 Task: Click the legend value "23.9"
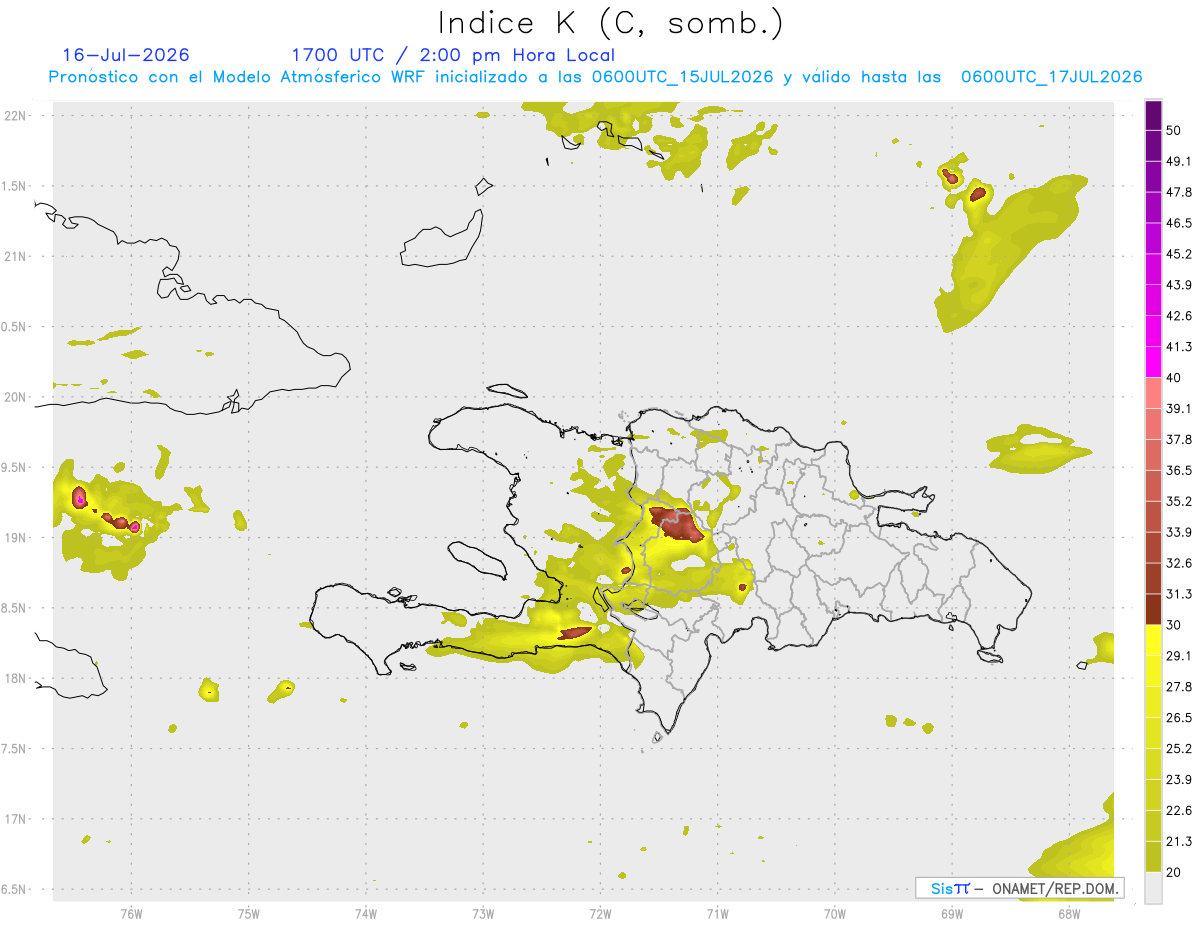1179,779
